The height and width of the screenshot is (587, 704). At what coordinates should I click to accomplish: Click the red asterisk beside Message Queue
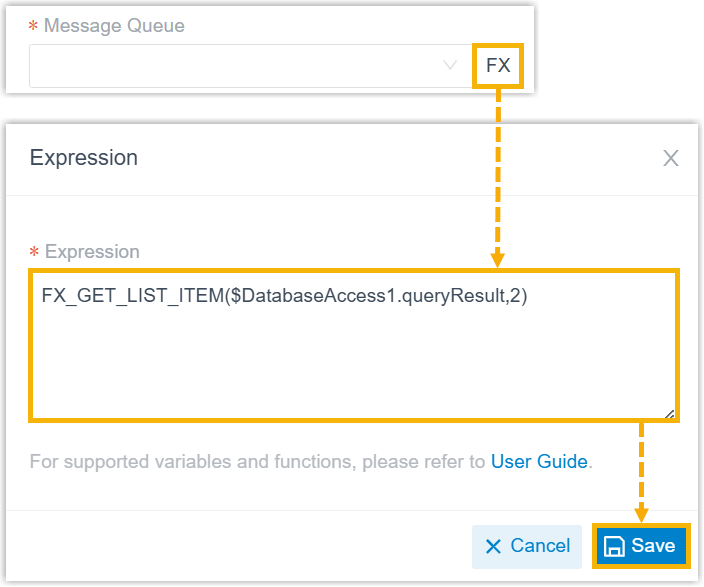33,26
